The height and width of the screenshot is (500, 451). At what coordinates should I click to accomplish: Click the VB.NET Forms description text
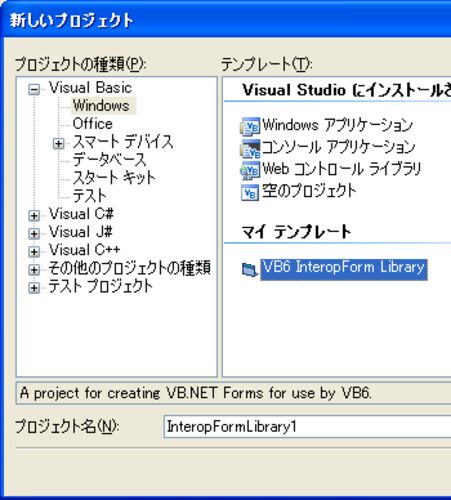coord(196,393)
